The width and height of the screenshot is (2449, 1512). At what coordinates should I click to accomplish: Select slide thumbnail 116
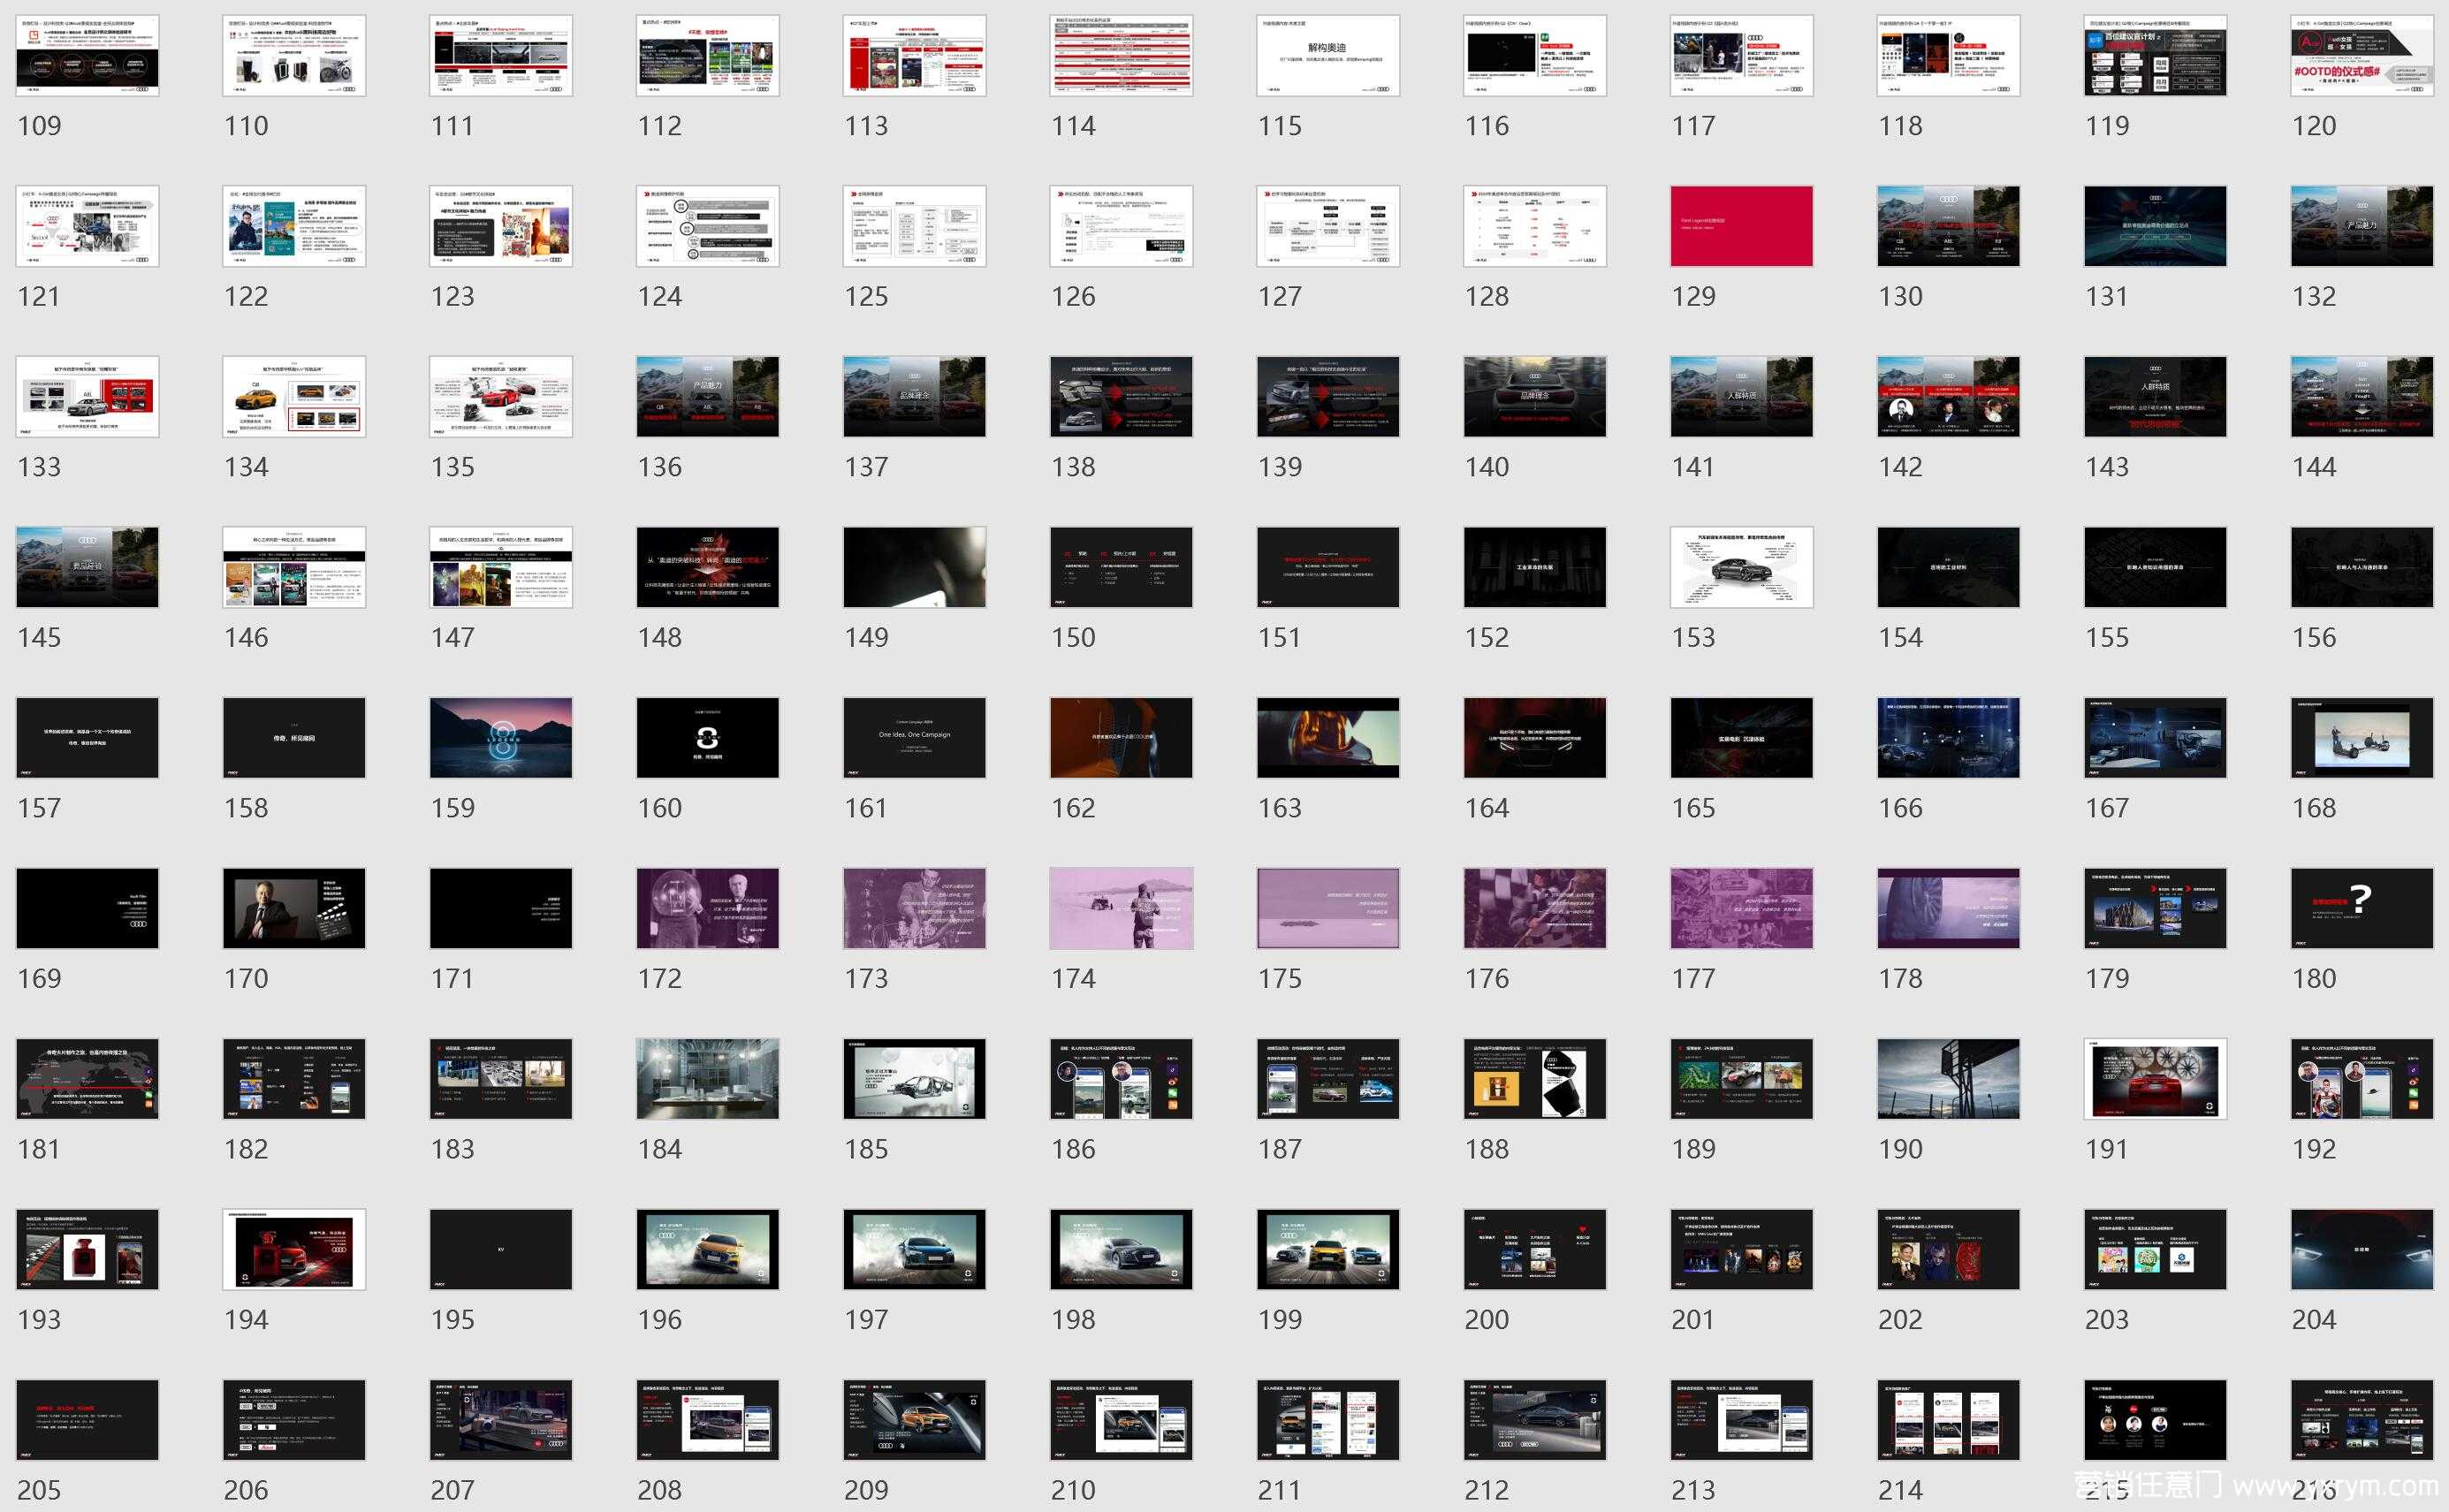point(1535,56)
